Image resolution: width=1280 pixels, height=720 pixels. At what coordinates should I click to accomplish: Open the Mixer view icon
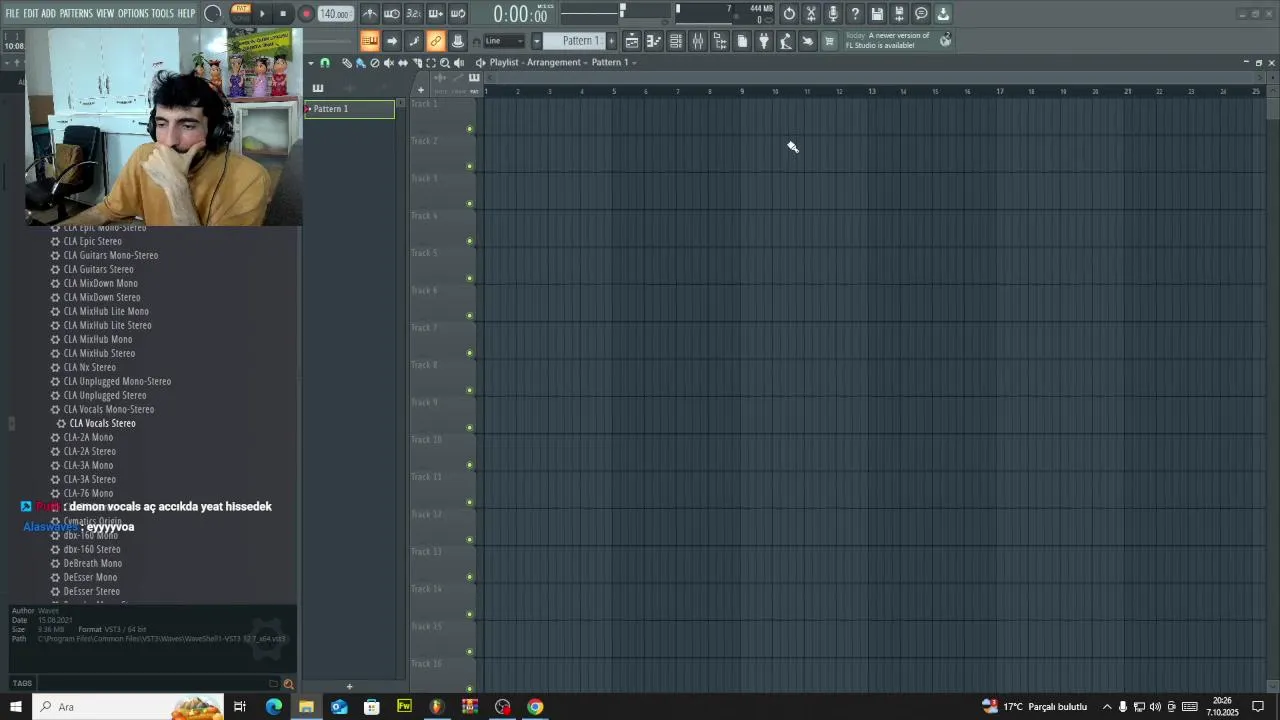698,41
